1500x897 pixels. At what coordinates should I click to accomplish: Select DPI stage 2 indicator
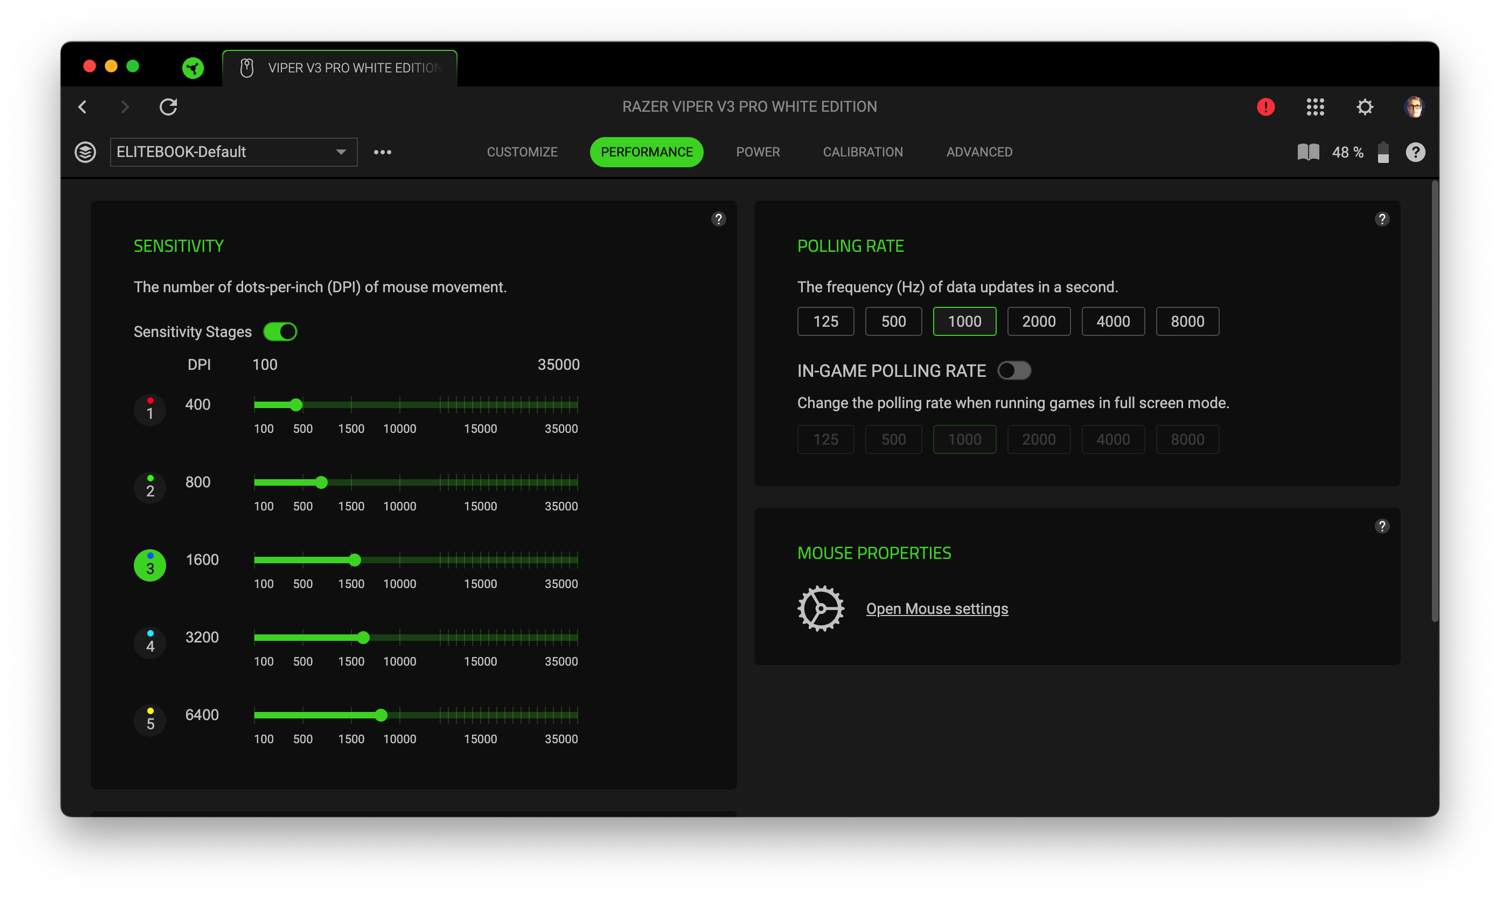tap(150, 487)
